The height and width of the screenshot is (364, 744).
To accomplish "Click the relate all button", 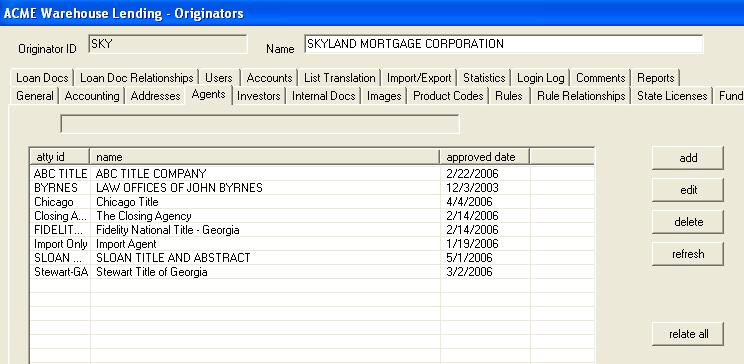I will pyautogui.click(x=688, y=334).
